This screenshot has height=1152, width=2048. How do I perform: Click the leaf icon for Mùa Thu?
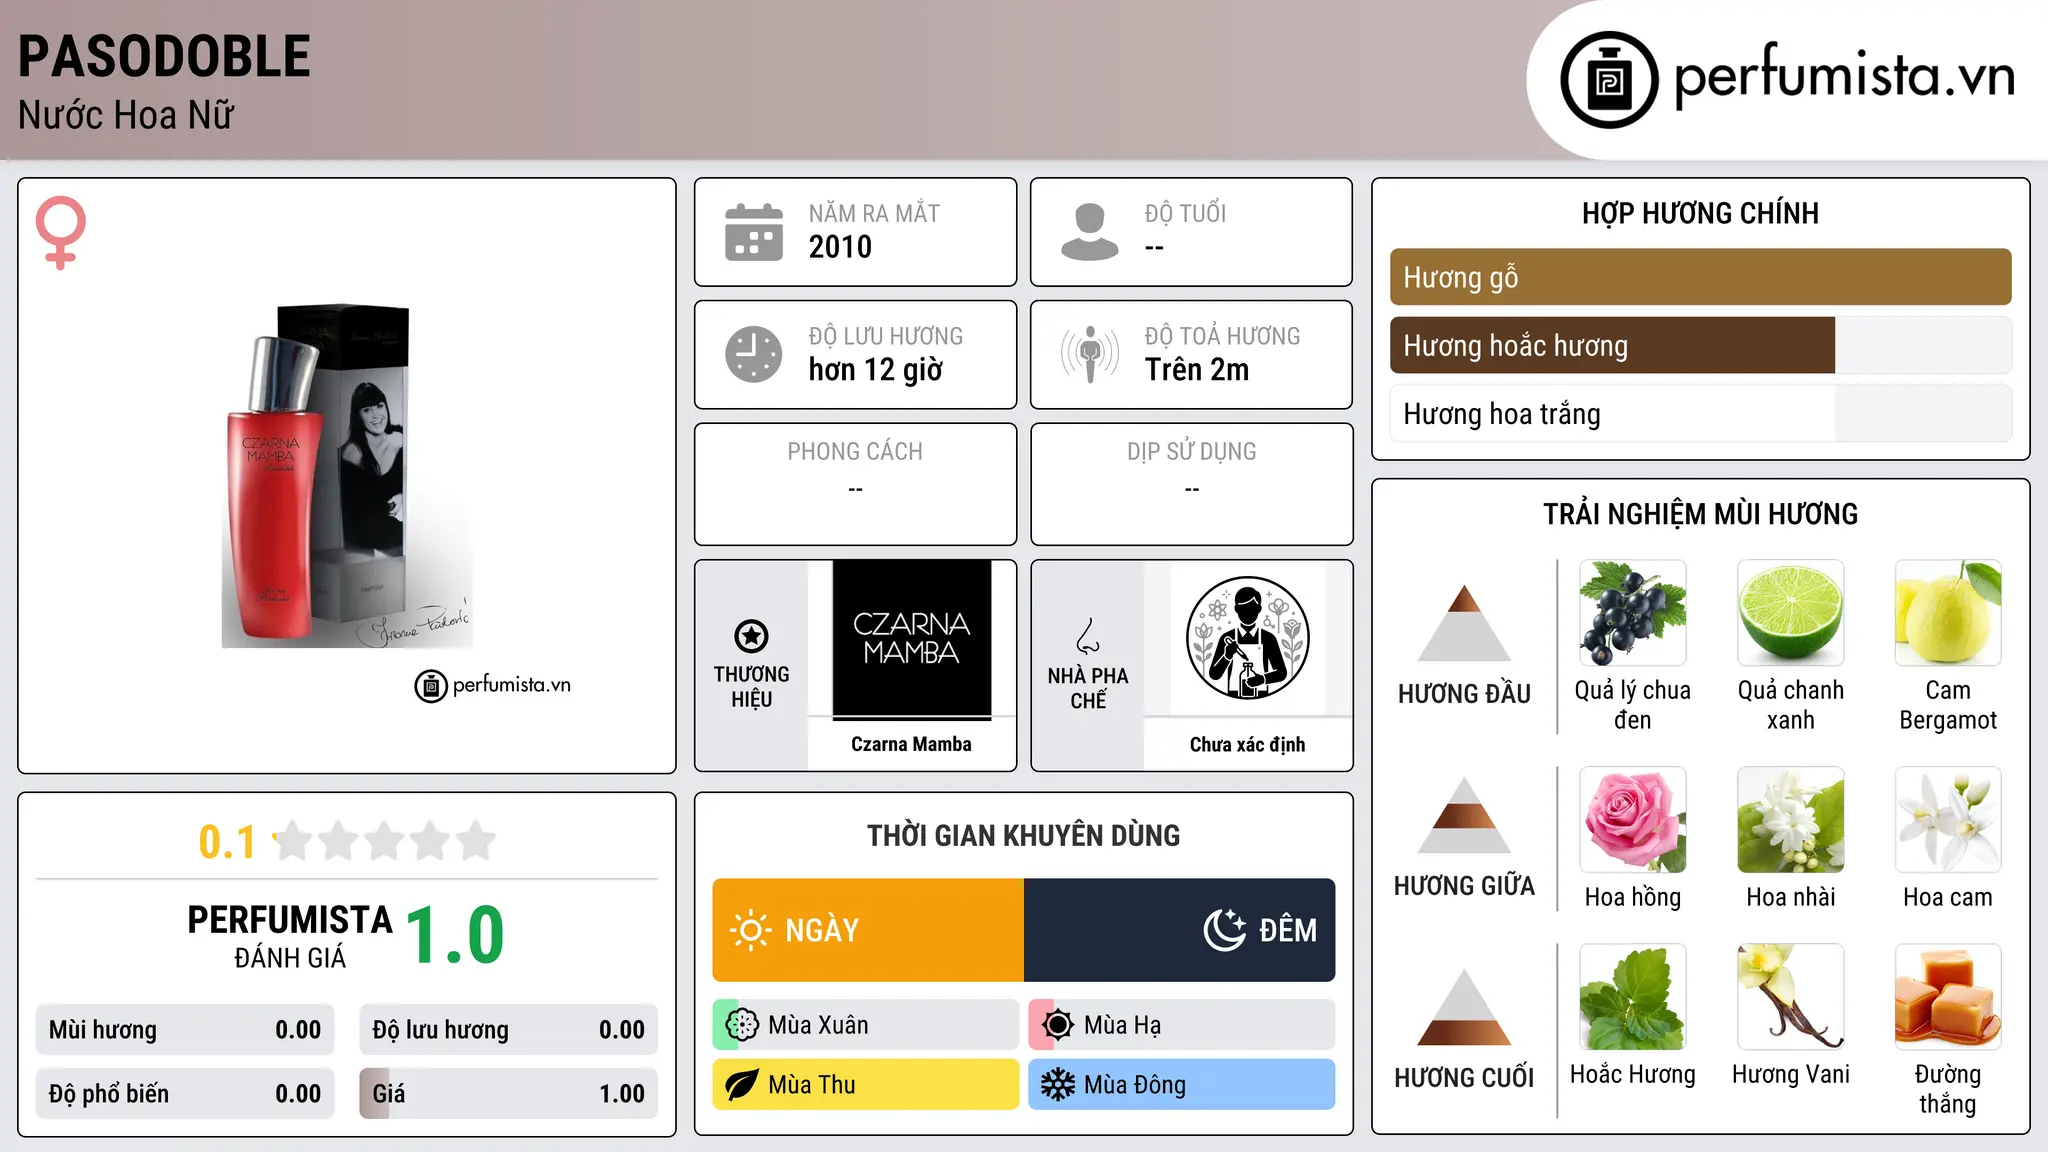[742, 1085]
